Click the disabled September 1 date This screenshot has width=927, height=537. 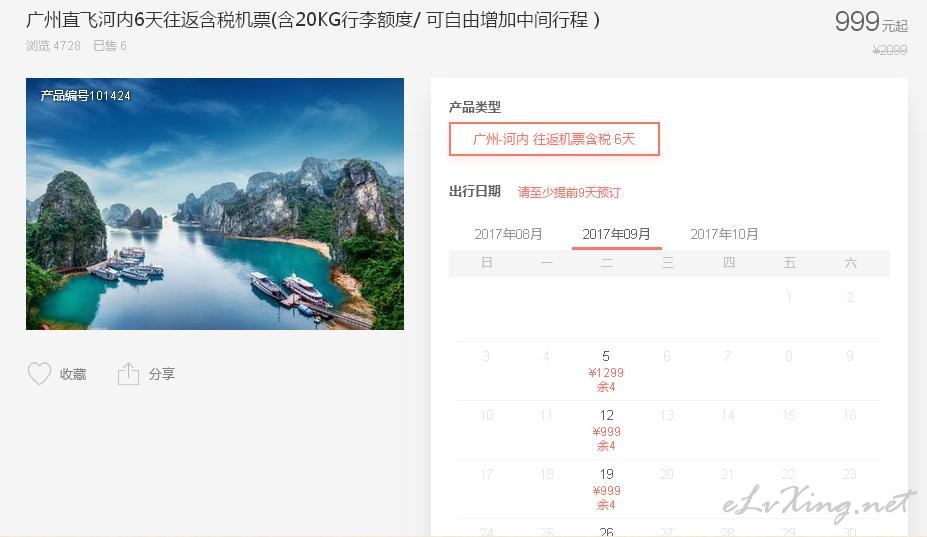point(789,297)
